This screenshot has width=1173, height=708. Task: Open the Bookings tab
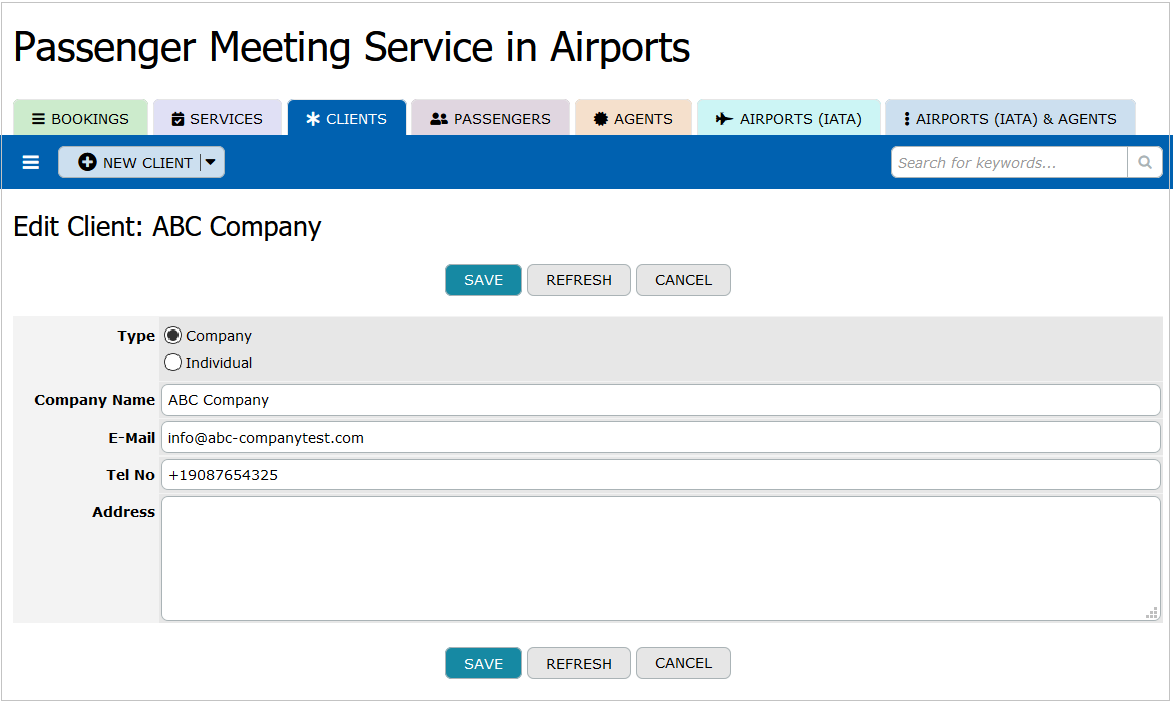pyautogui.click(x=80, y=119)
